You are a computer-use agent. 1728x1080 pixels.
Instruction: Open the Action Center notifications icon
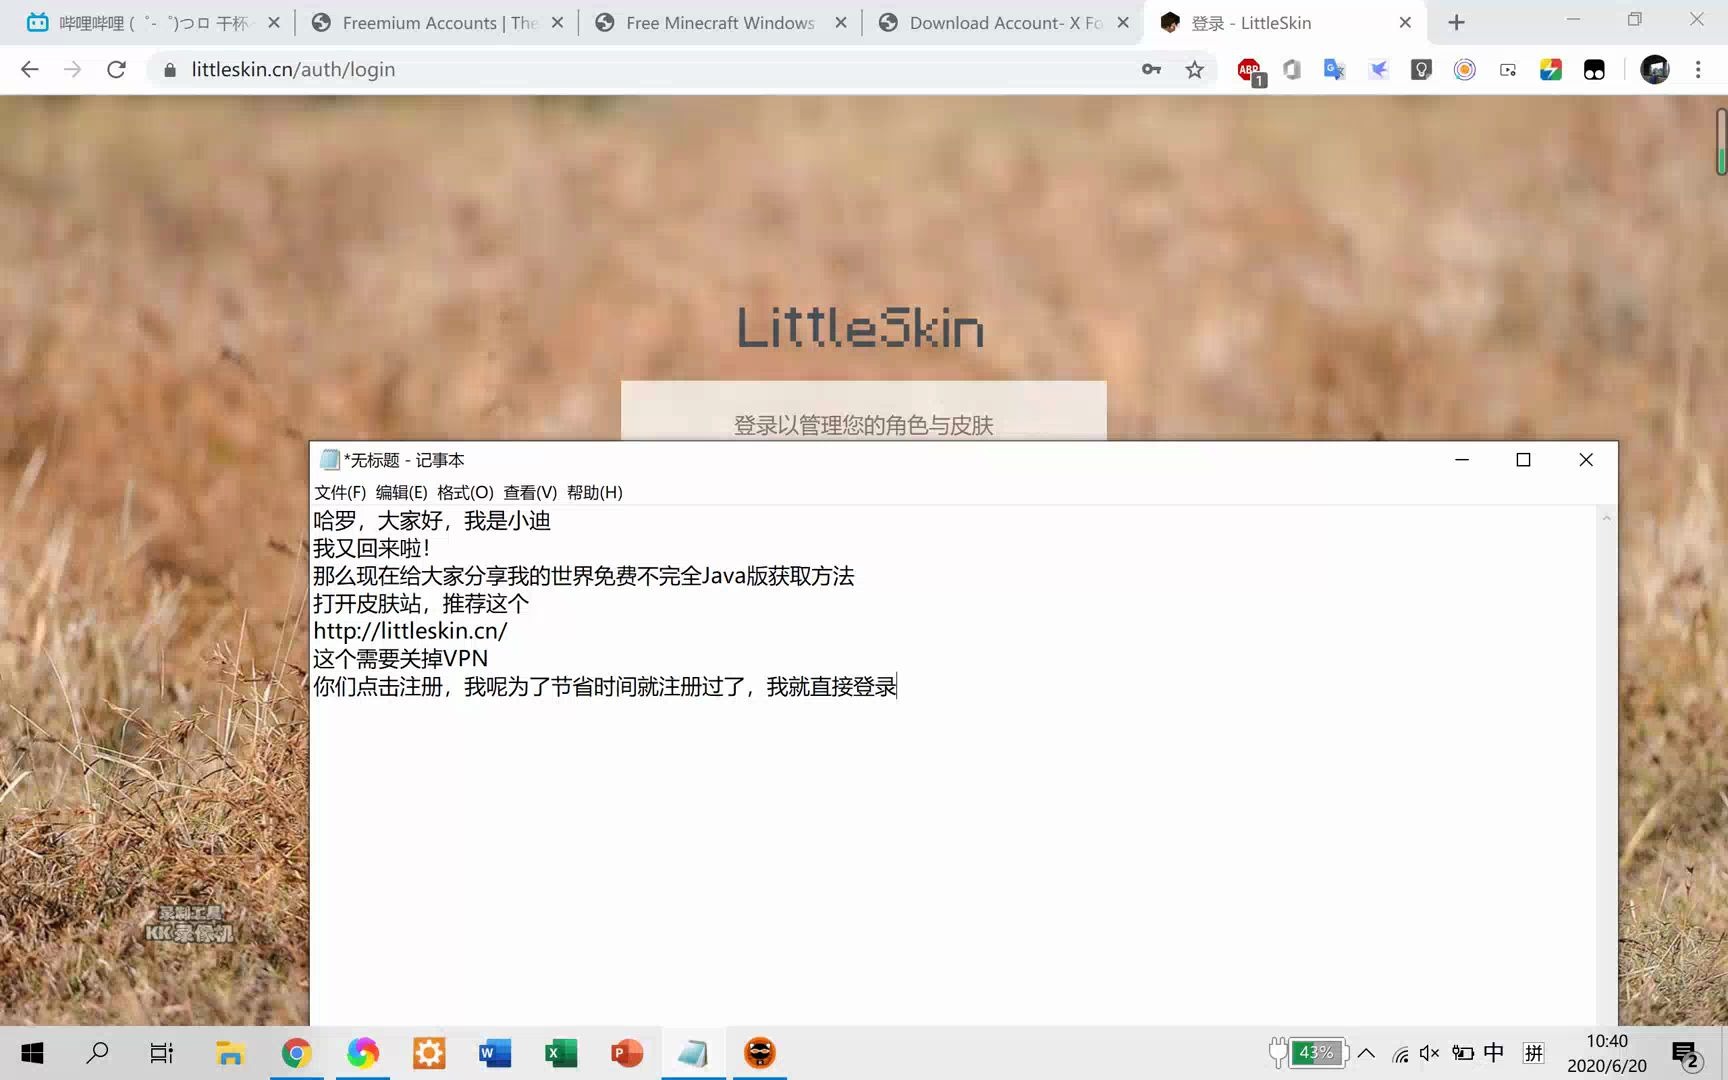click(1686, 1054)
